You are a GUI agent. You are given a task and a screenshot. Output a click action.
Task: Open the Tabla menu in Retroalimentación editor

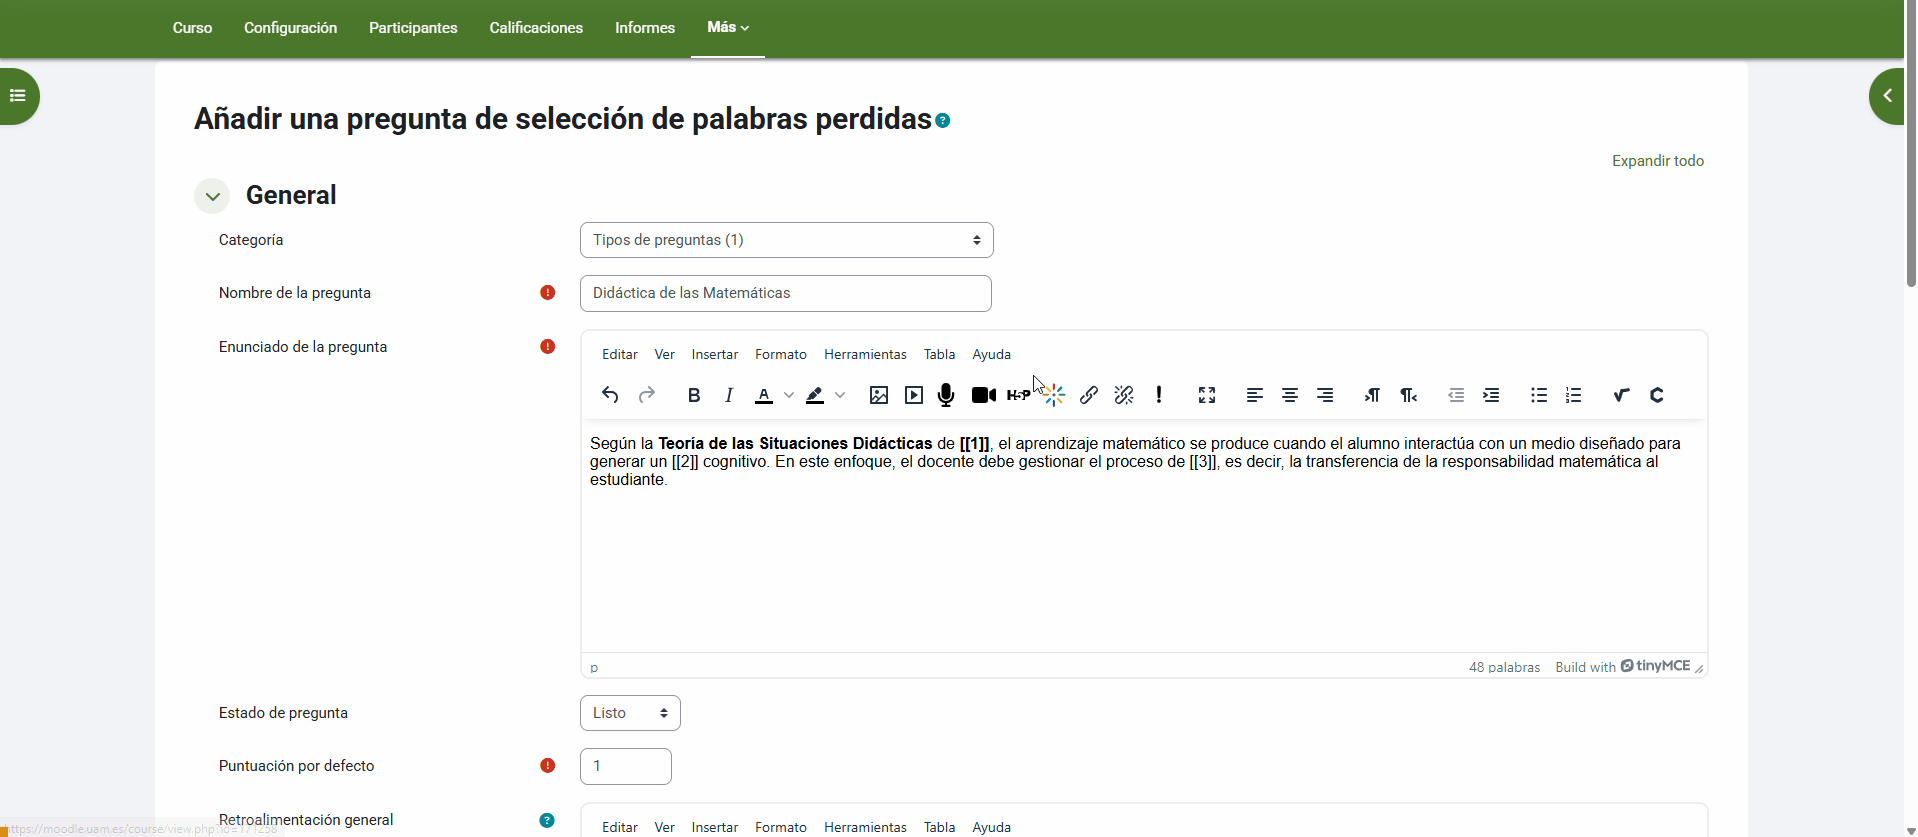[x=939, y=827]
